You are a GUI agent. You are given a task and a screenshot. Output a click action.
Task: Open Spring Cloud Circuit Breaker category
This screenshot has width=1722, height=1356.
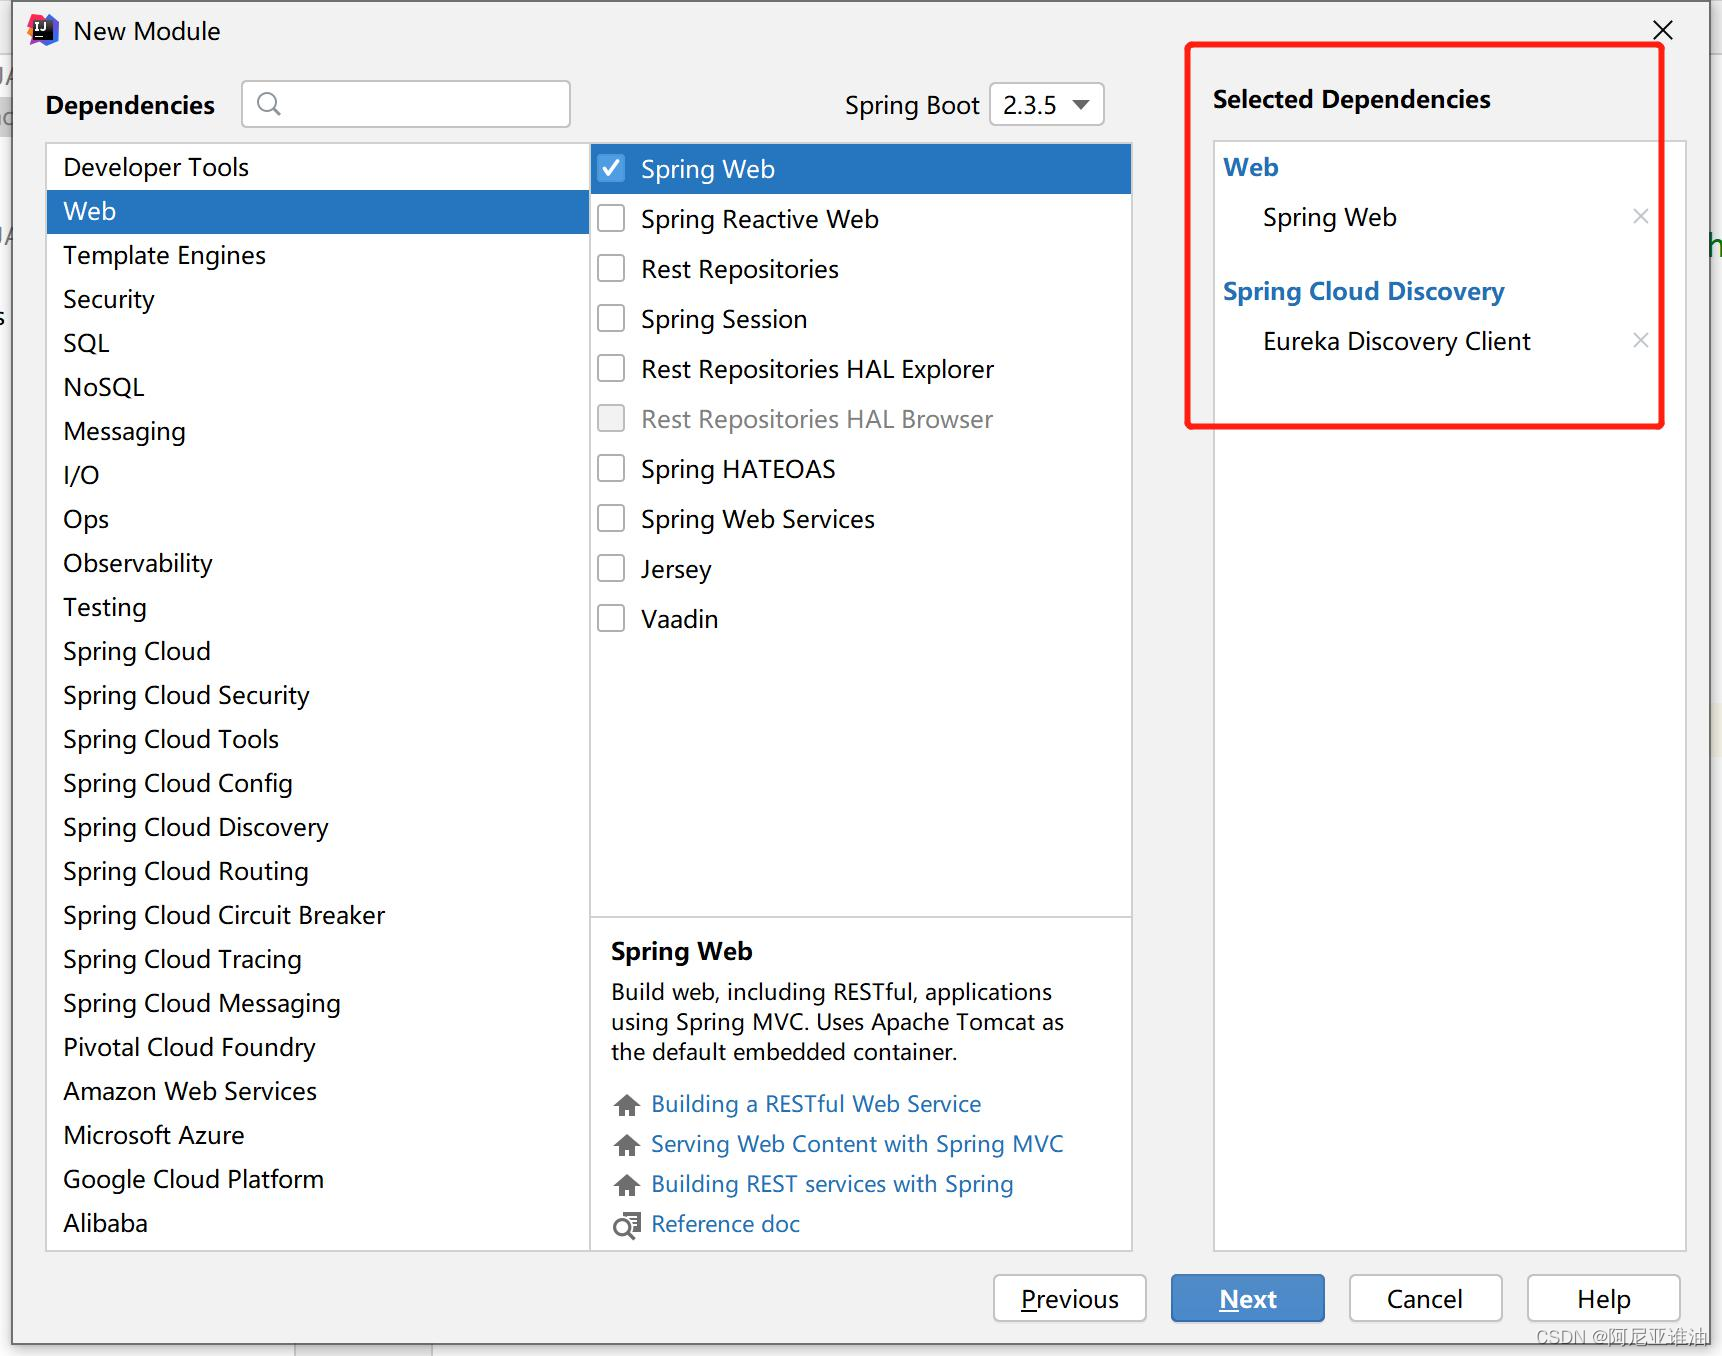click(318, 915)
